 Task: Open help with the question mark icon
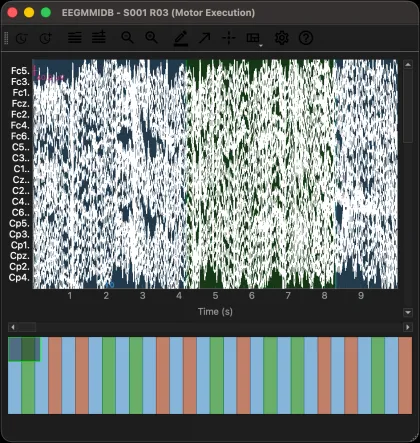[306, 38]
